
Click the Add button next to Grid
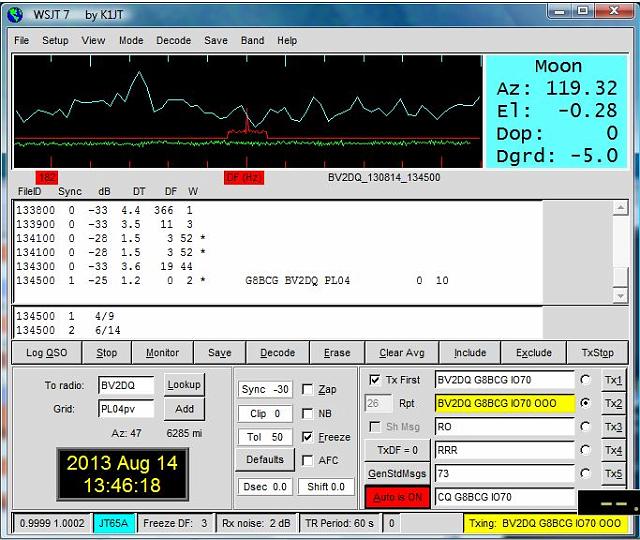(x=184, y=409)
